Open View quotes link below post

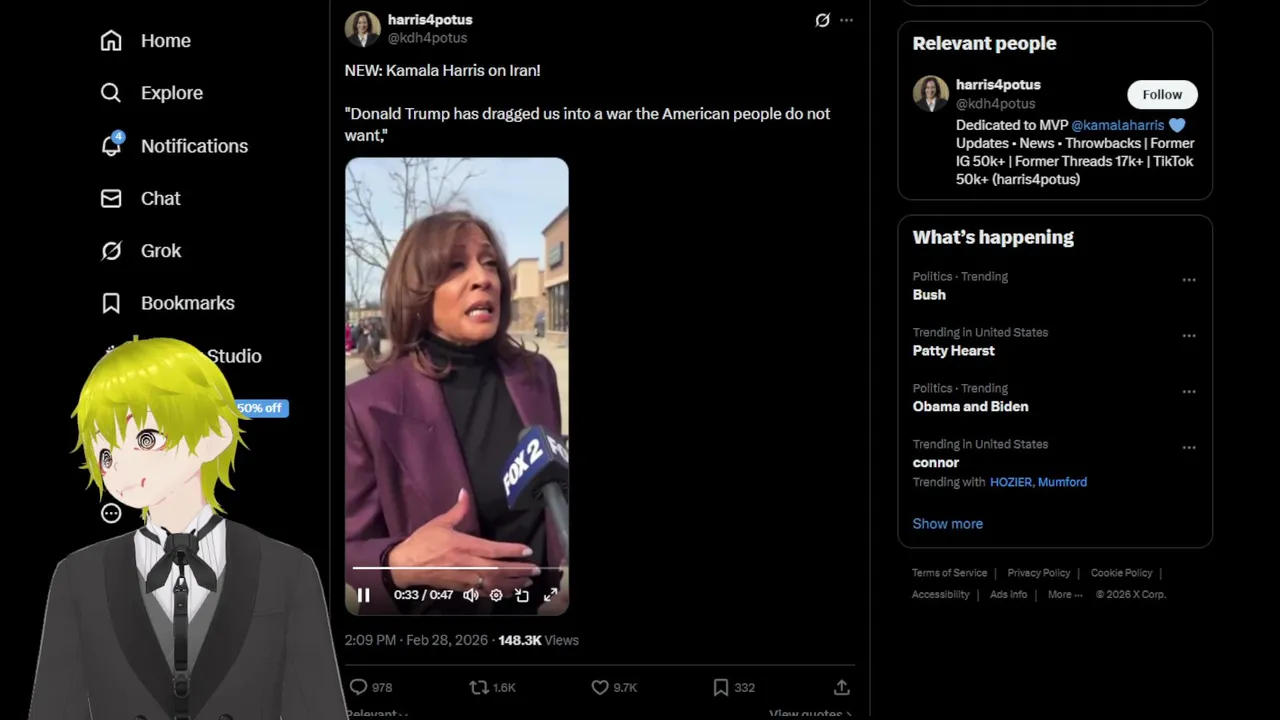tap(810, 713)
